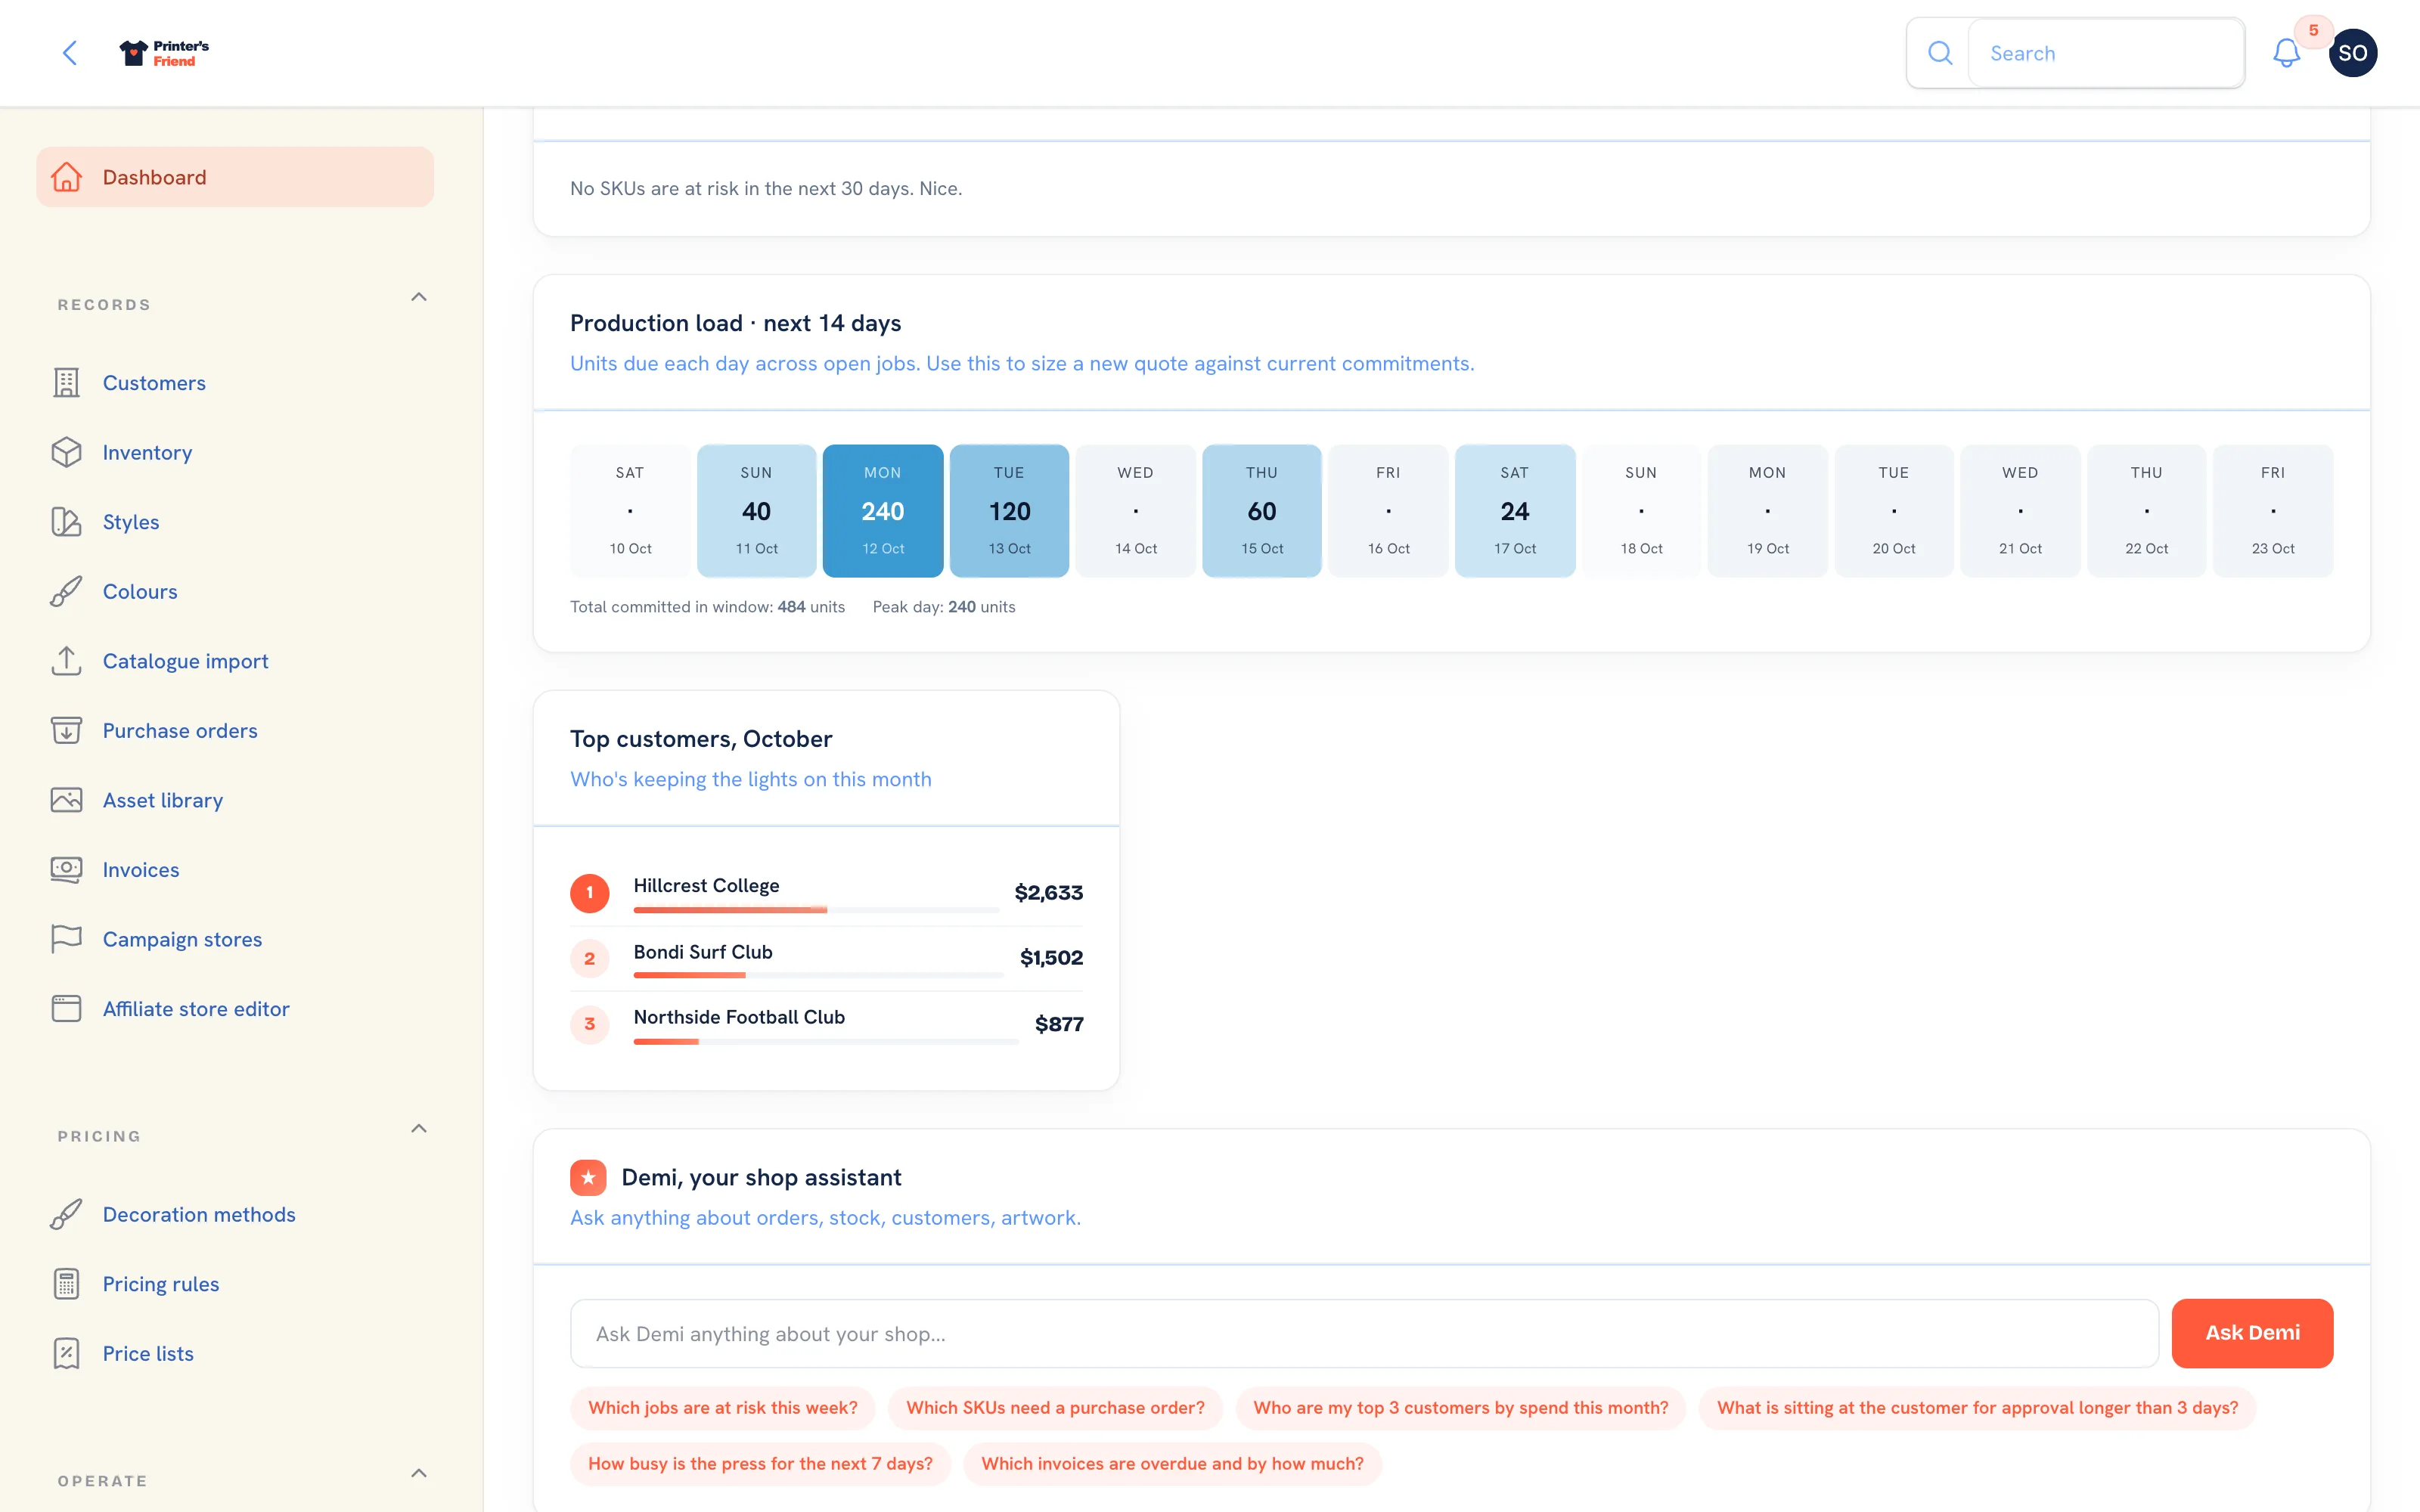Image resolution: width=2420 pixels, height=1512 pixels.
Task: Click the Colours brush icon
Action: 67,591
